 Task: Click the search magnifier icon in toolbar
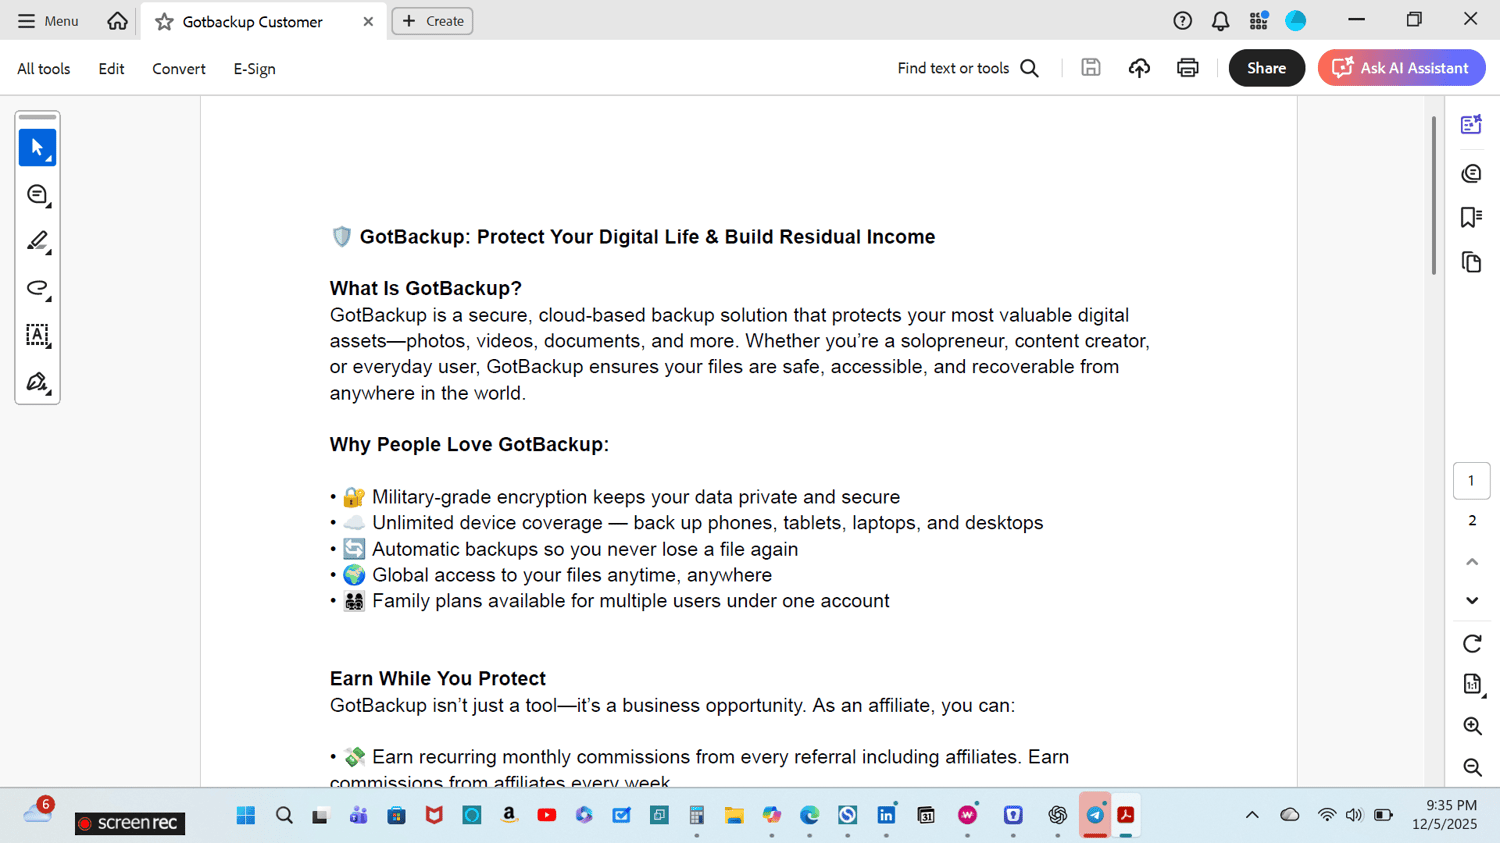1030,68
